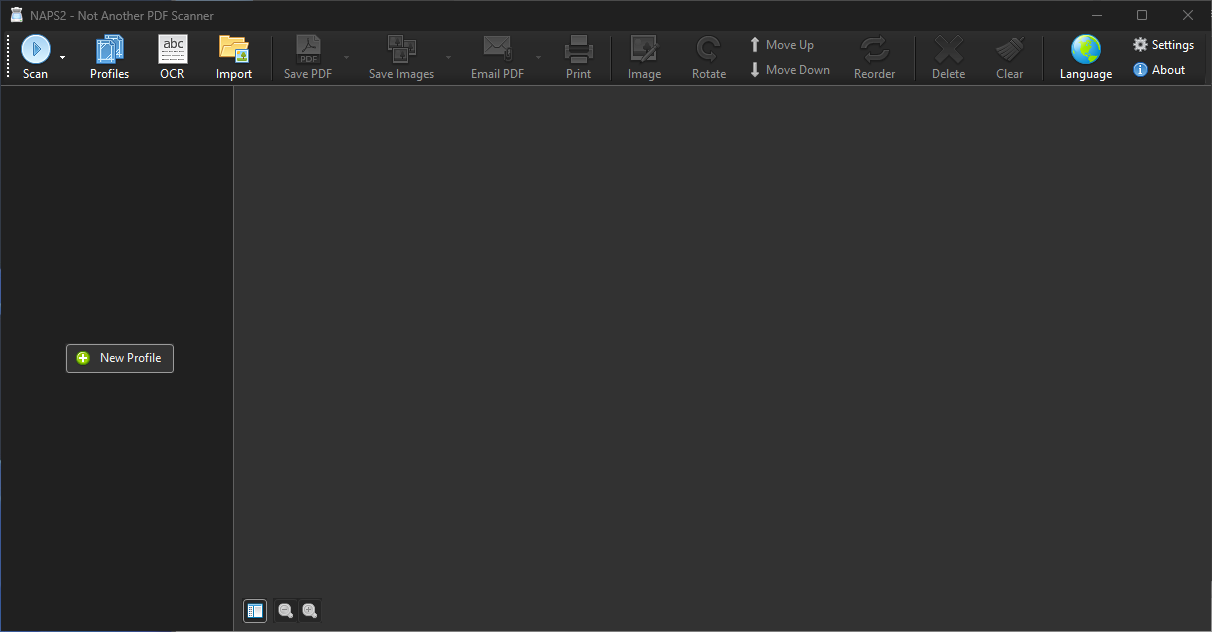Click the Save PDF toolbar icon
The width and height of the screenshot is (1212, 632).
coord(308,57)
